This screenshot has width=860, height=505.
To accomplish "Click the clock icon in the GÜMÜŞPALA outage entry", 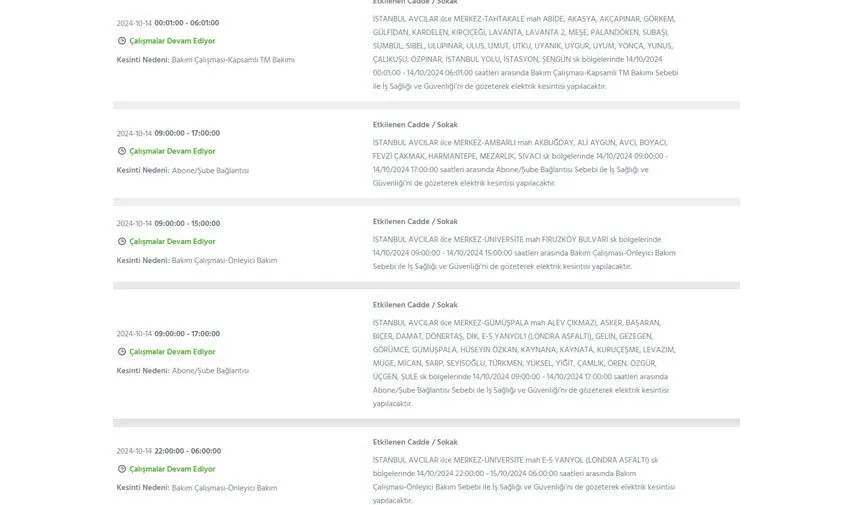I will point(122,352).
